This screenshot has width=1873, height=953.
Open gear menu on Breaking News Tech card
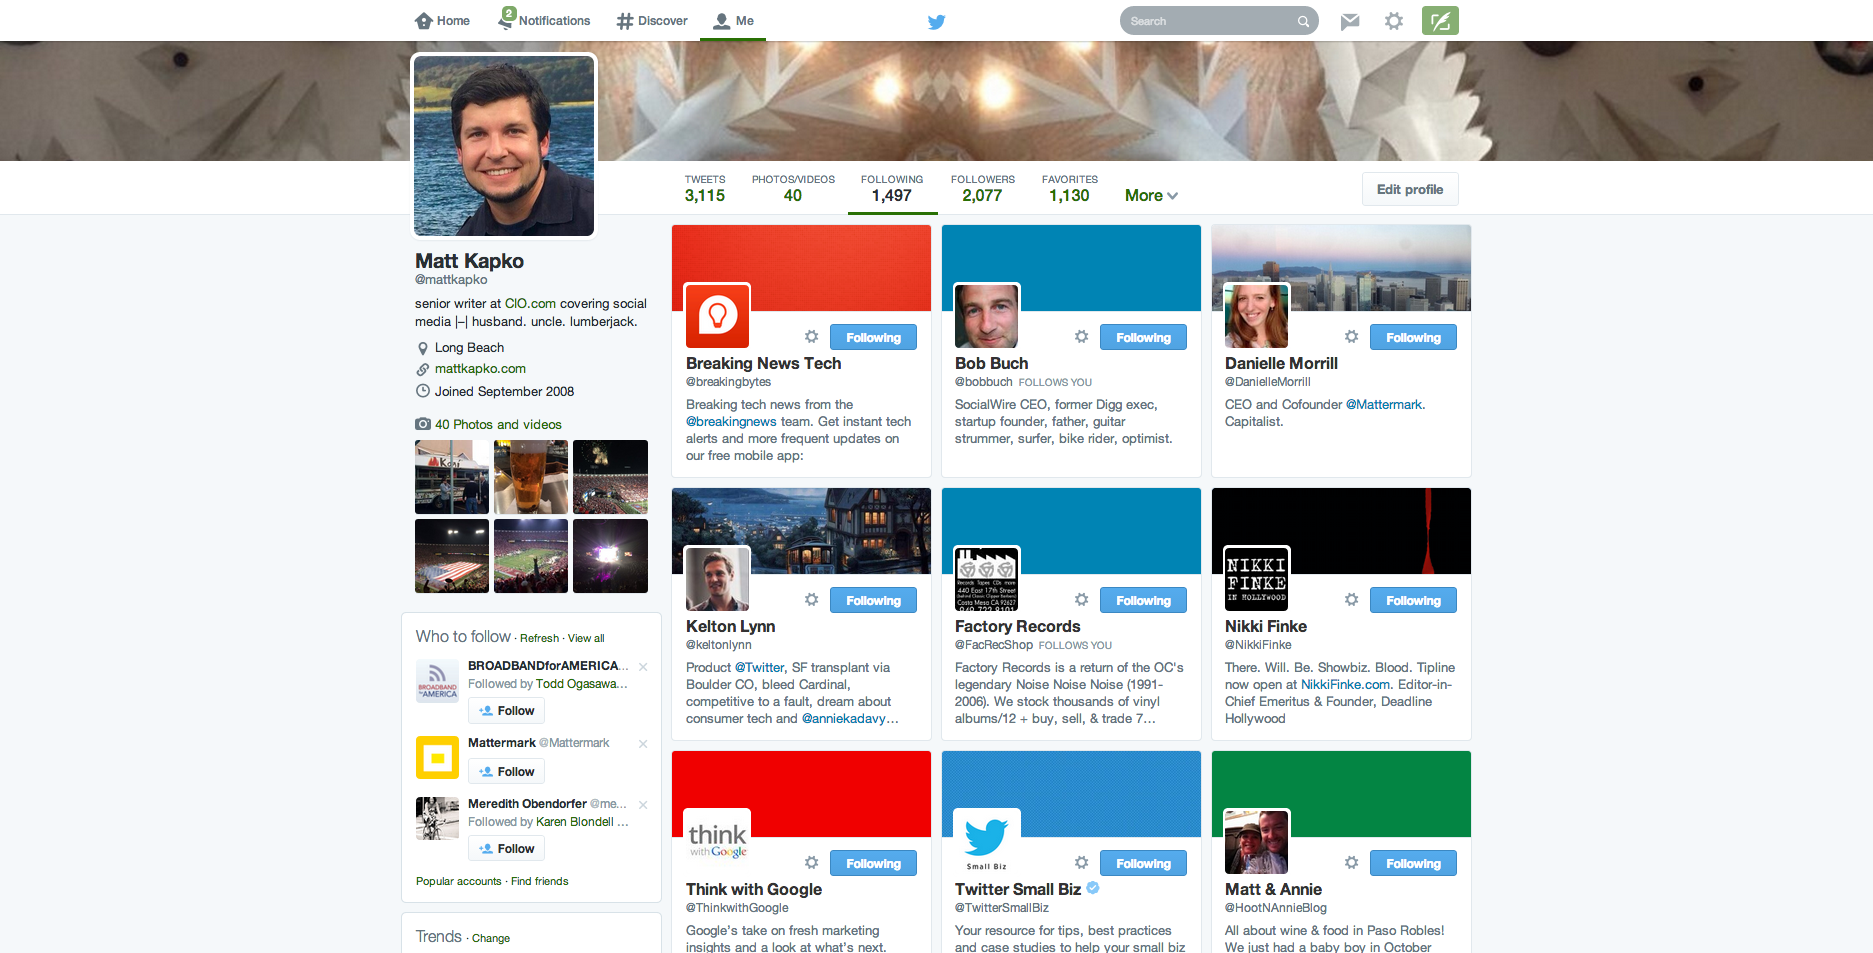click(812, 337)
